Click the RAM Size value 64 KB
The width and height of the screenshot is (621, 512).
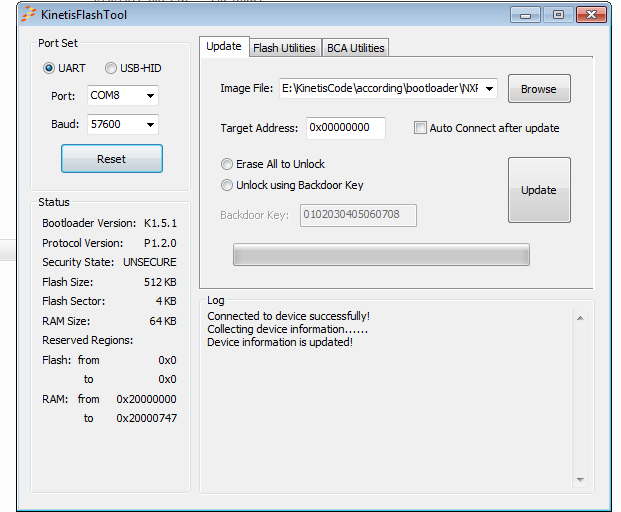pyautogui.click(x=163, y=321)
